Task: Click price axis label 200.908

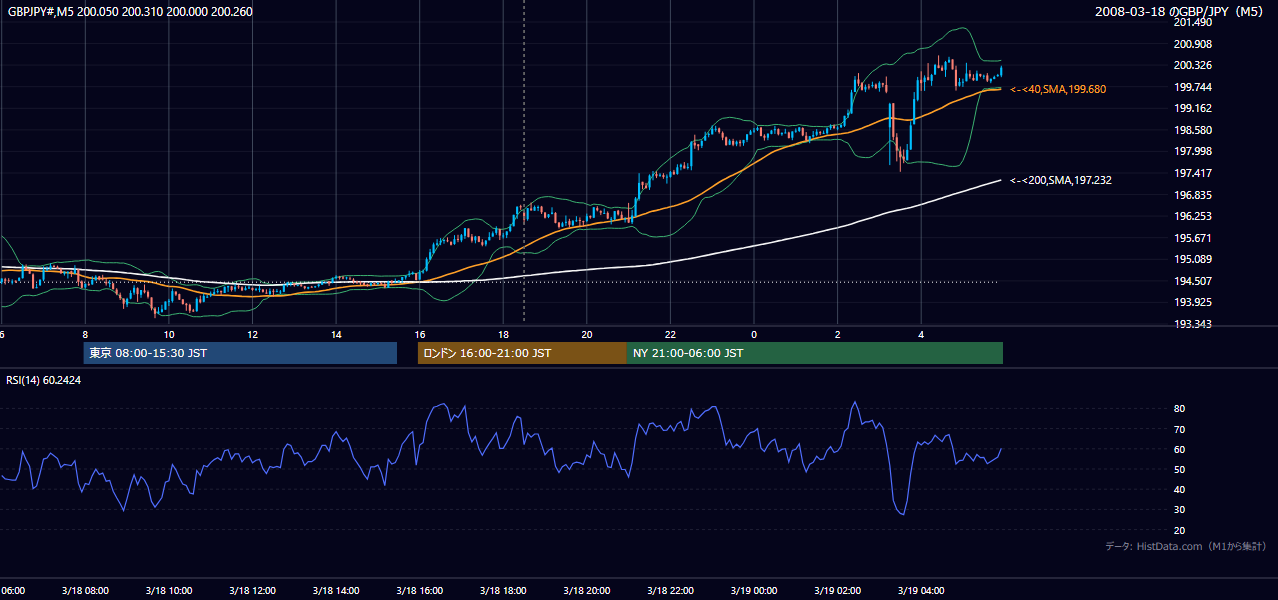Action: [x=1194, y=44]
